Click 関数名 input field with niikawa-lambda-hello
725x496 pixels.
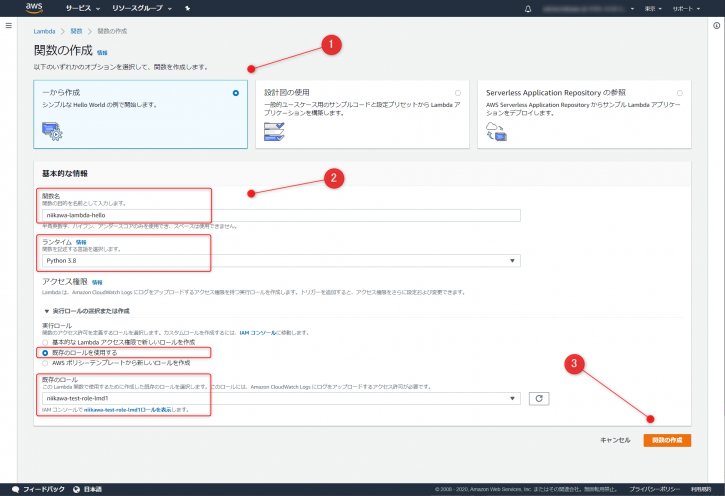(x=281, y=215)
